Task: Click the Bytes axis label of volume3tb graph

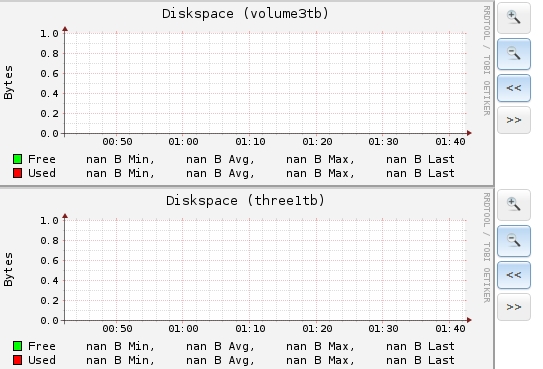Action: pyautogui.click(x=8, y=82)
